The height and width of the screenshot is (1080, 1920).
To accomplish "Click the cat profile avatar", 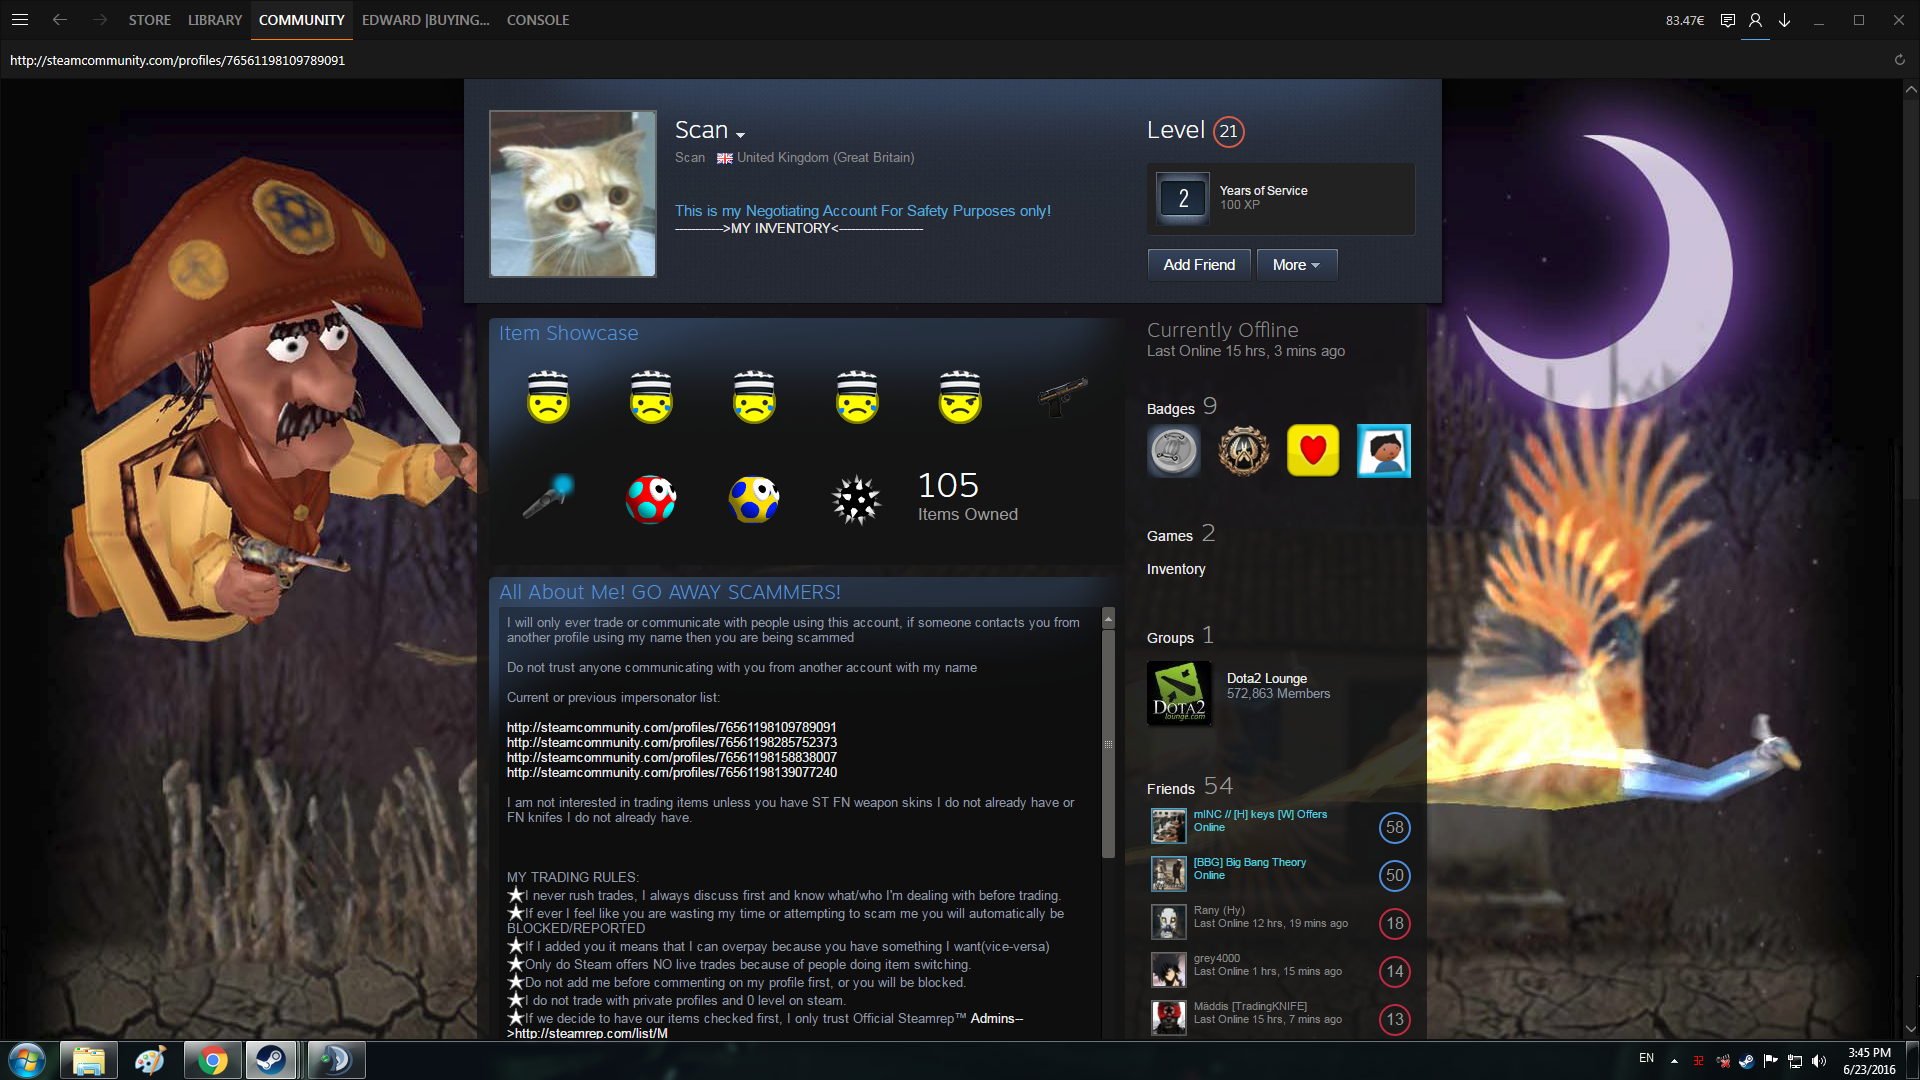I will [x=572, y=194].
